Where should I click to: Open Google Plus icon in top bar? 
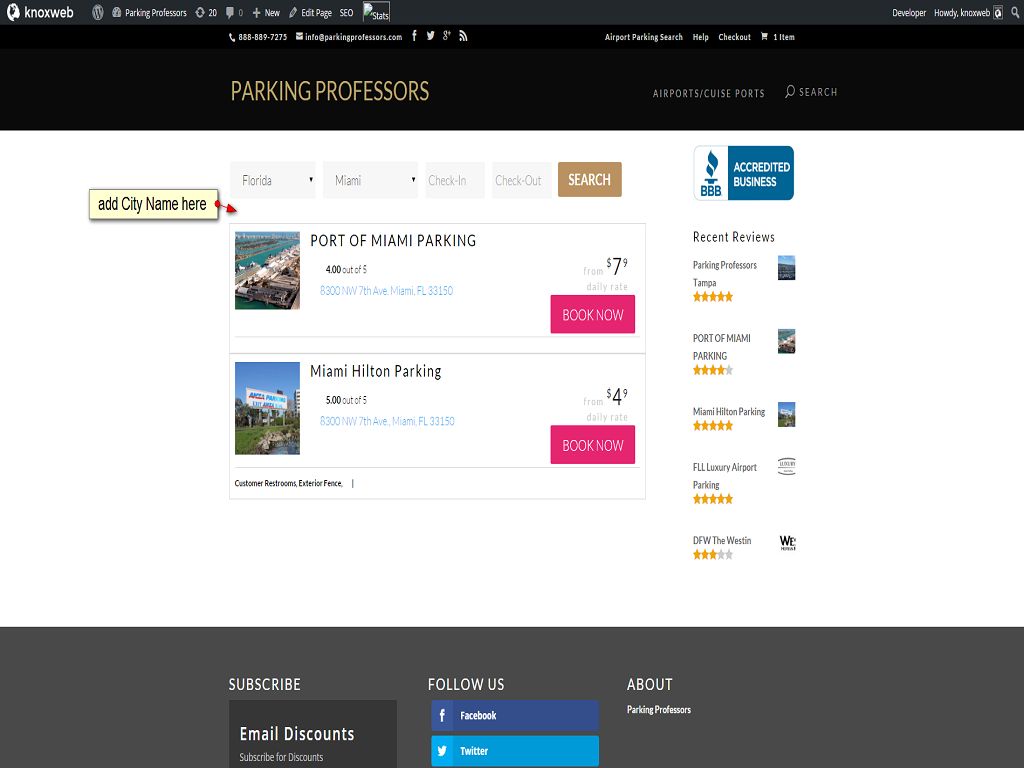[447, 36]
